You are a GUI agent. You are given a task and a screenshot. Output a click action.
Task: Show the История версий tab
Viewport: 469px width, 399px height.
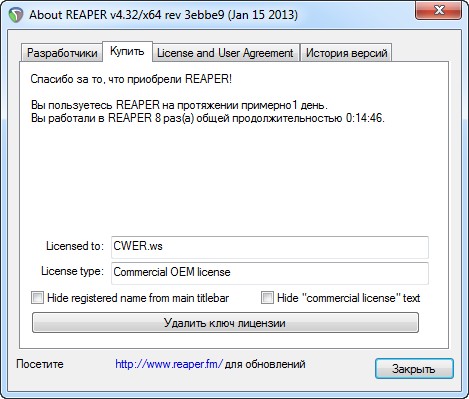pos(346,53)
